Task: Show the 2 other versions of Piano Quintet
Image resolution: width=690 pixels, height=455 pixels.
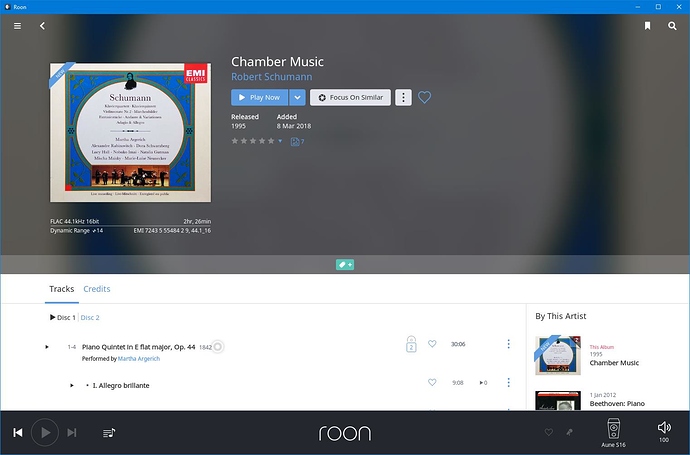Action: click(411, 344)
